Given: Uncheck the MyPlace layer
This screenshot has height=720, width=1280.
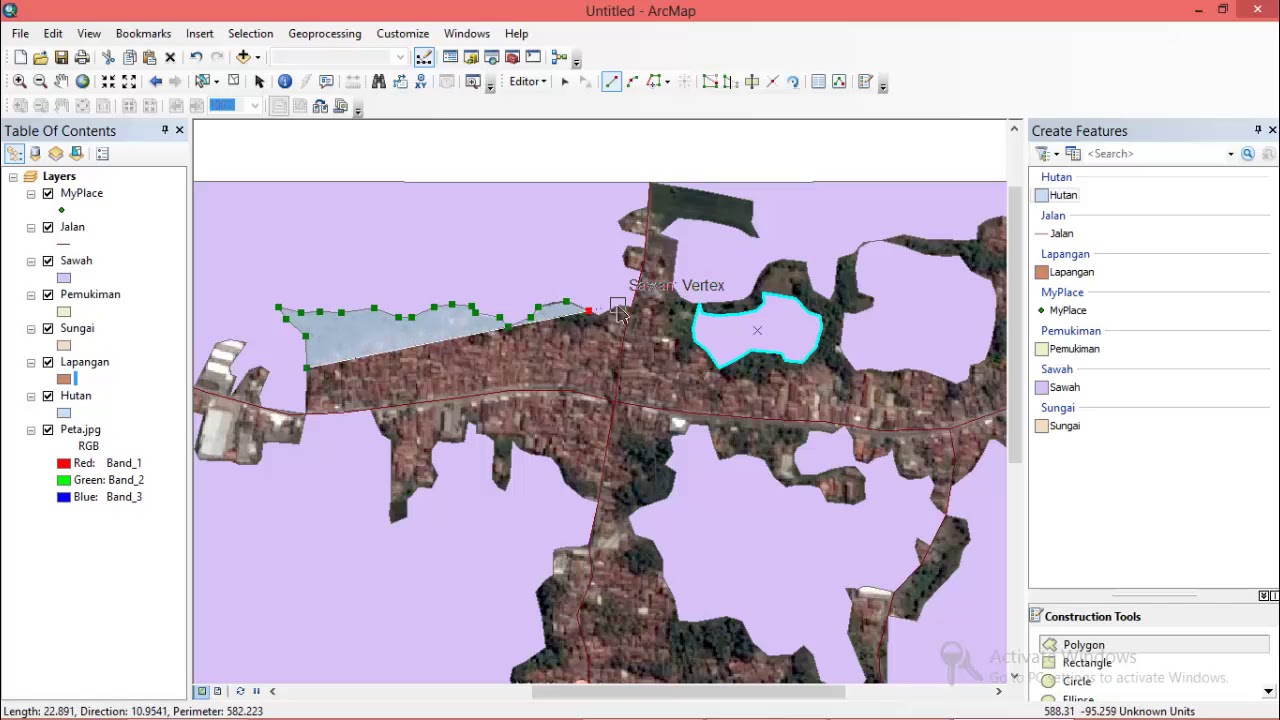Looking at the screenshot, I should pos(48,193).
